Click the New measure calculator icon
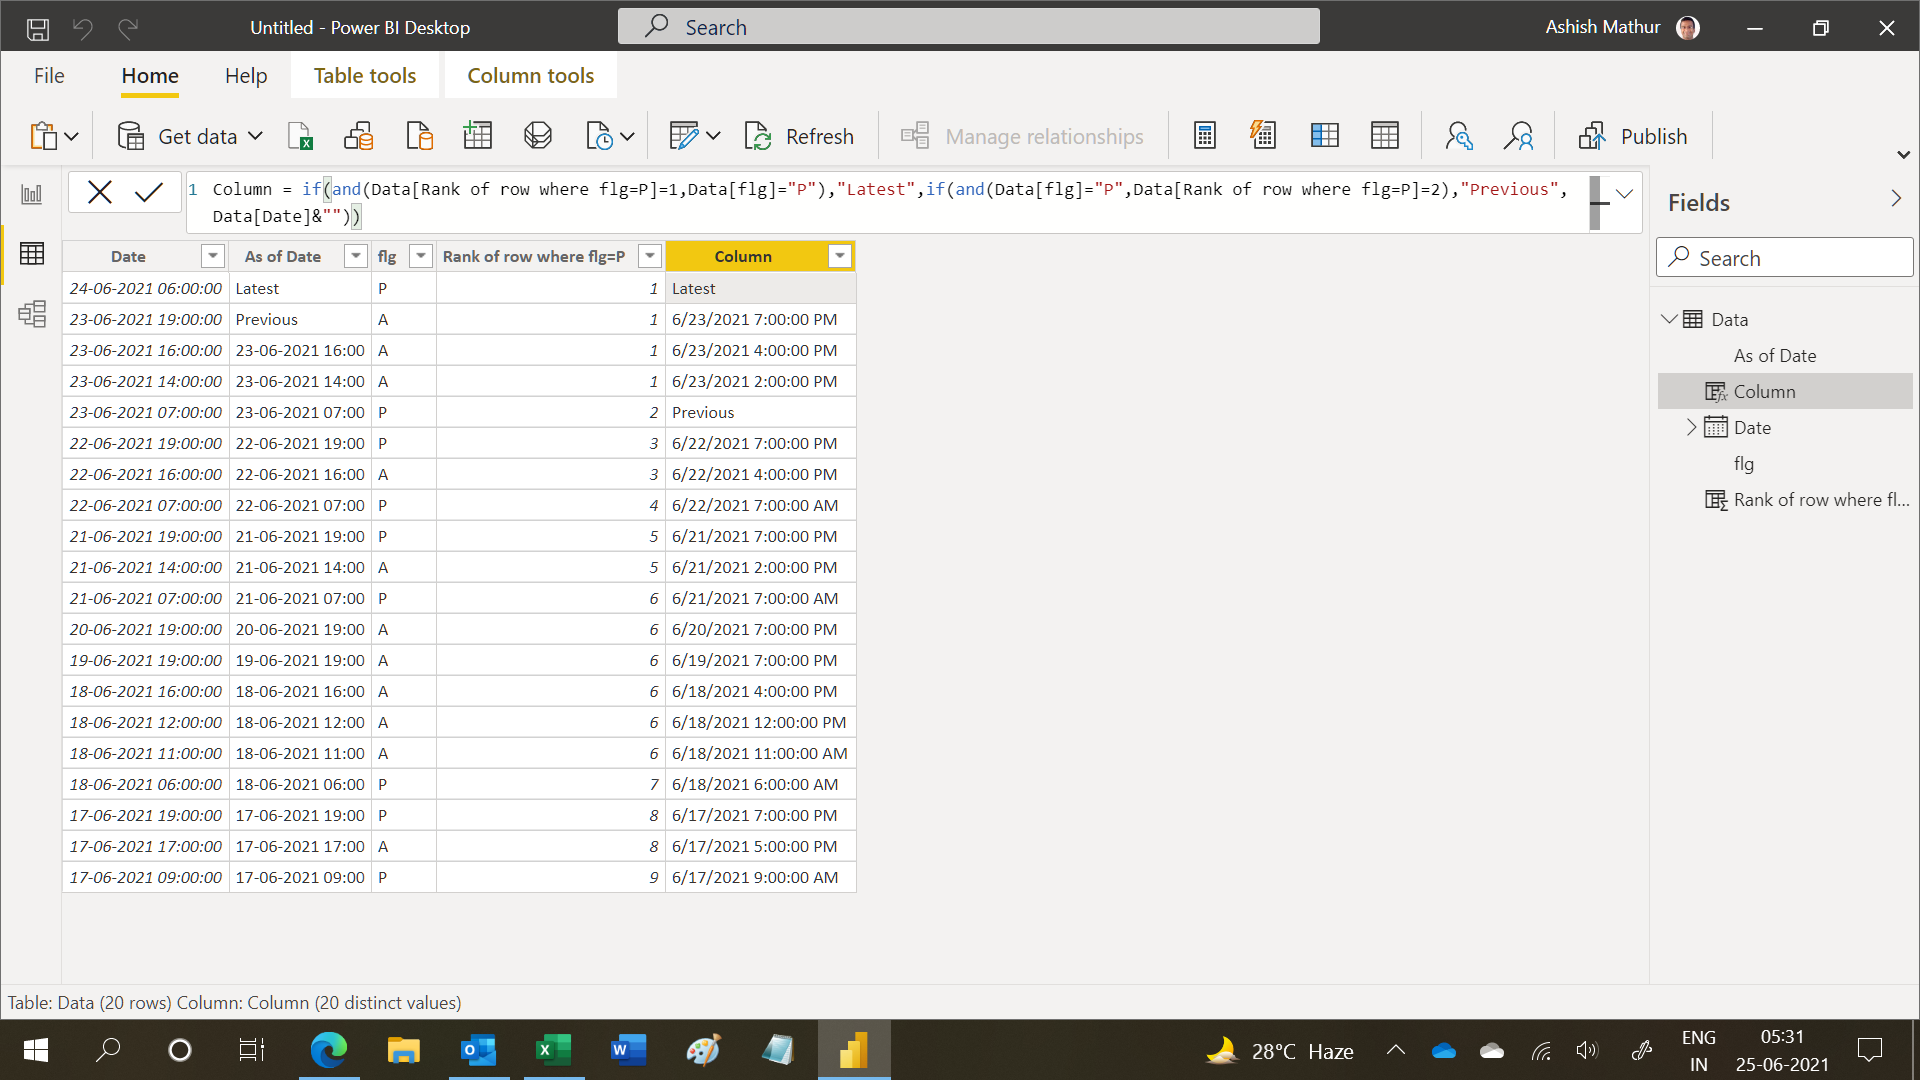Viewport: 1920px width, 1080px height. 1205,136
